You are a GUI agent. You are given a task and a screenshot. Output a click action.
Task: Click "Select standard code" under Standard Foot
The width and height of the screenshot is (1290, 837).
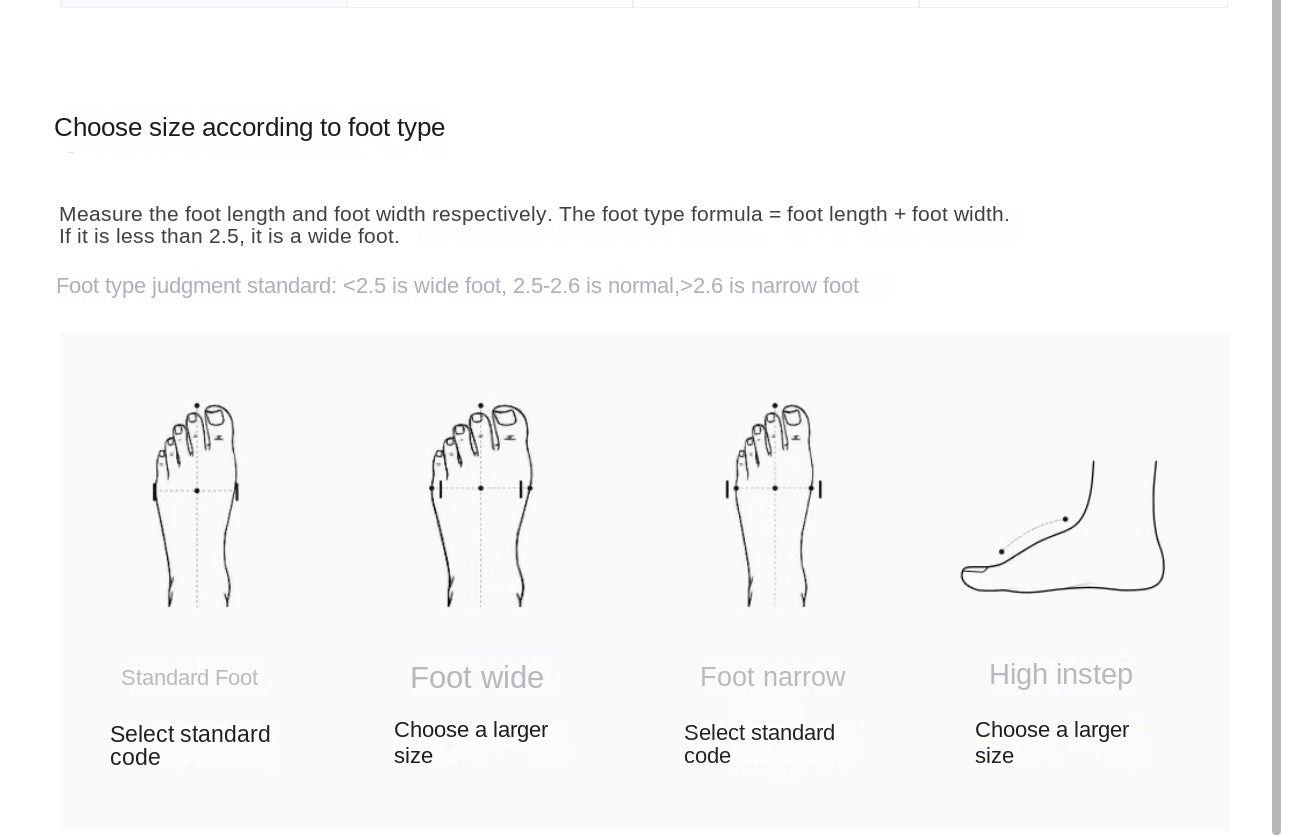coord(190,745)
